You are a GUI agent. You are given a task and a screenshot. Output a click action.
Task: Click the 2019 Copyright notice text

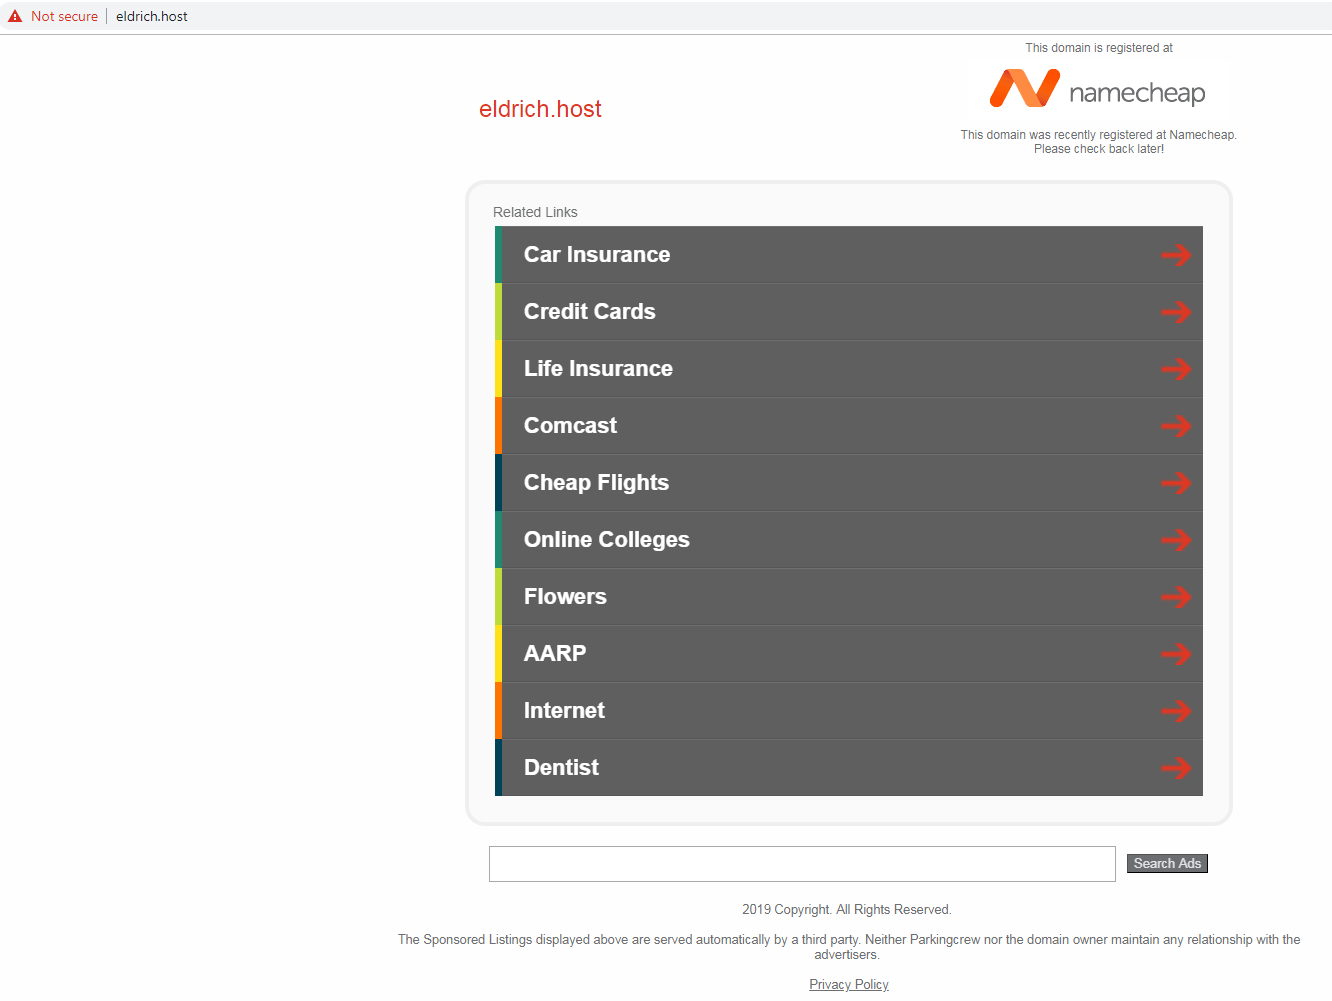pos(847,910)
